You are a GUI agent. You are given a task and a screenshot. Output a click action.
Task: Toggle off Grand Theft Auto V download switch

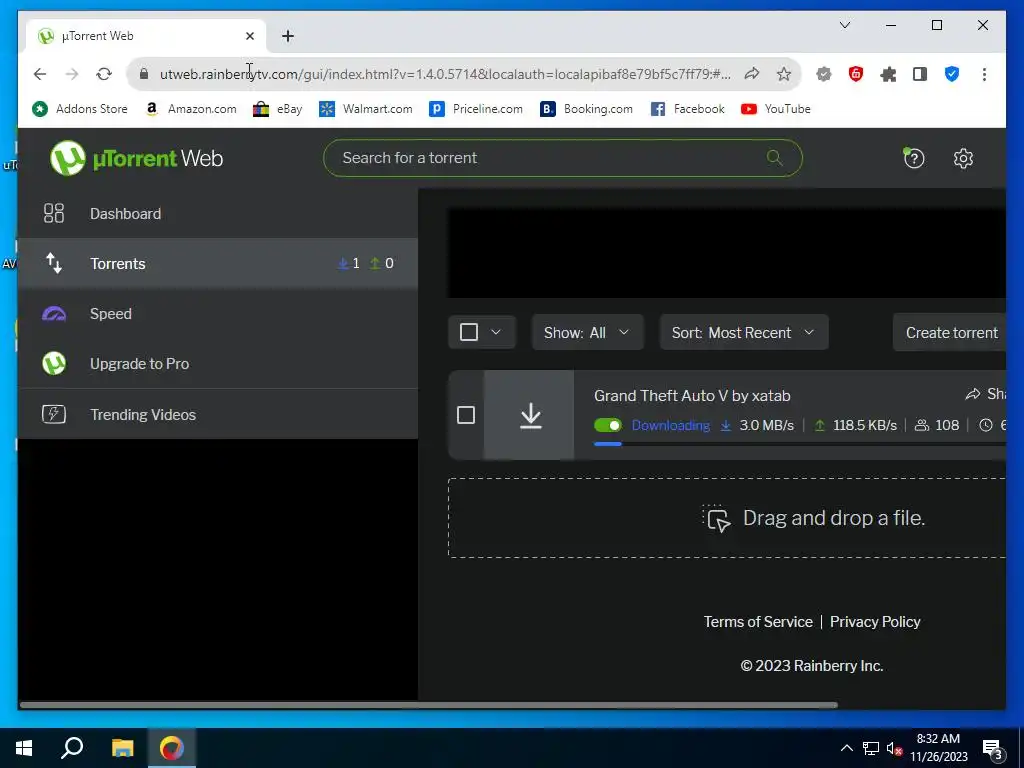[607, 425]
